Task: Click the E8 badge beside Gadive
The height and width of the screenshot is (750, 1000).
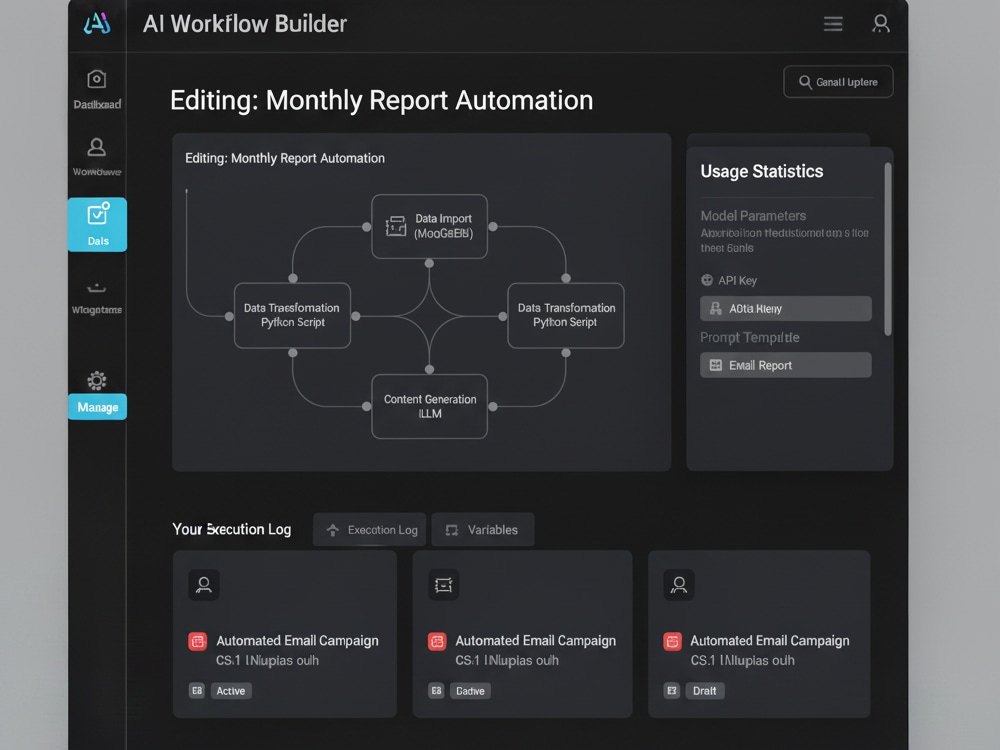Action: click(x=436, y=691)
